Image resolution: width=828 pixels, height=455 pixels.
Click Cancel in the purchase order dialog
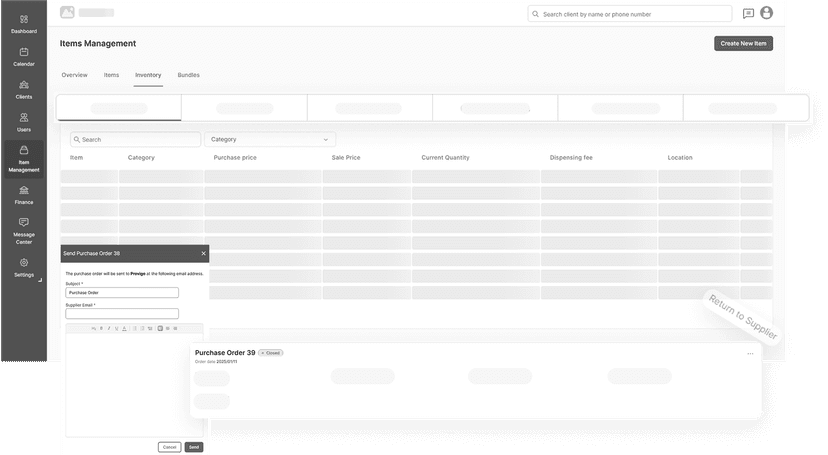click(x=170, y=447)
